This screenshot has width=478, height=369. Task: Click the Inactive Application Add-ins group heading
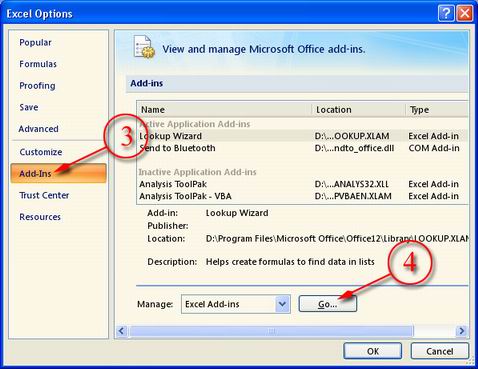(x=197, y=172)
